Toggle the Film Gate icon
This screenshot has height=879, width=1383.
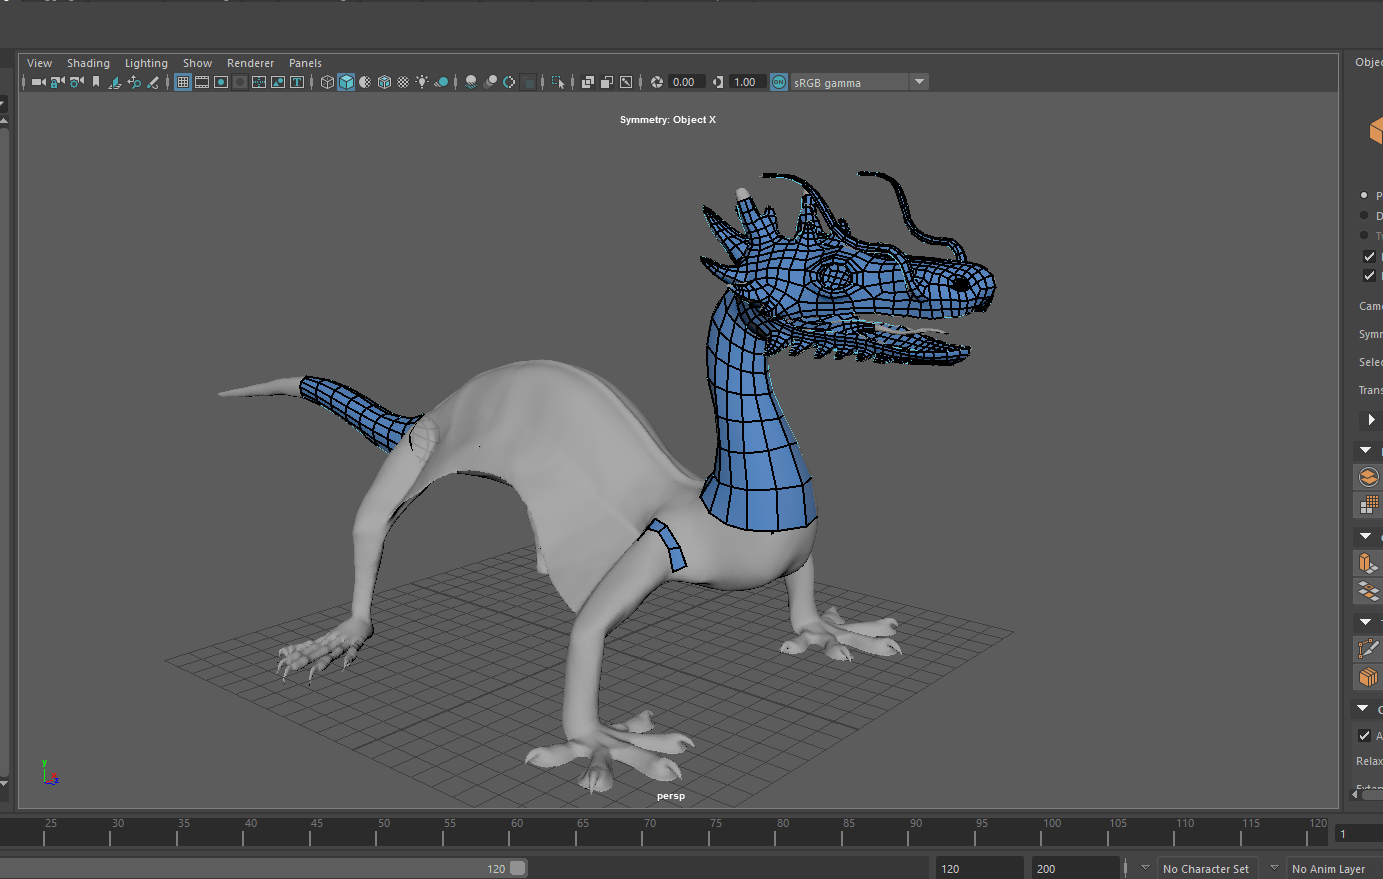pos(202,82)
